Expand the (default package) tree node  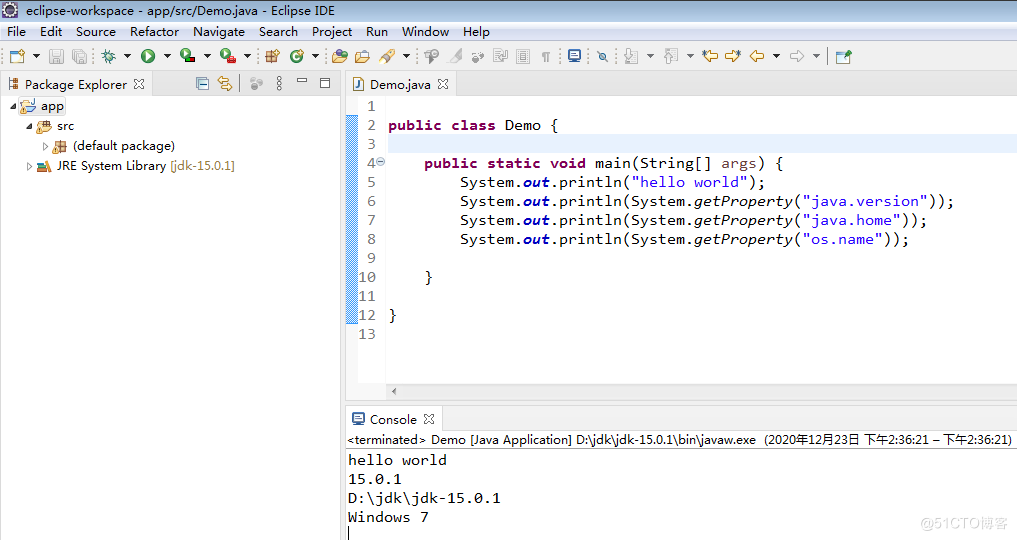[45, 147]
